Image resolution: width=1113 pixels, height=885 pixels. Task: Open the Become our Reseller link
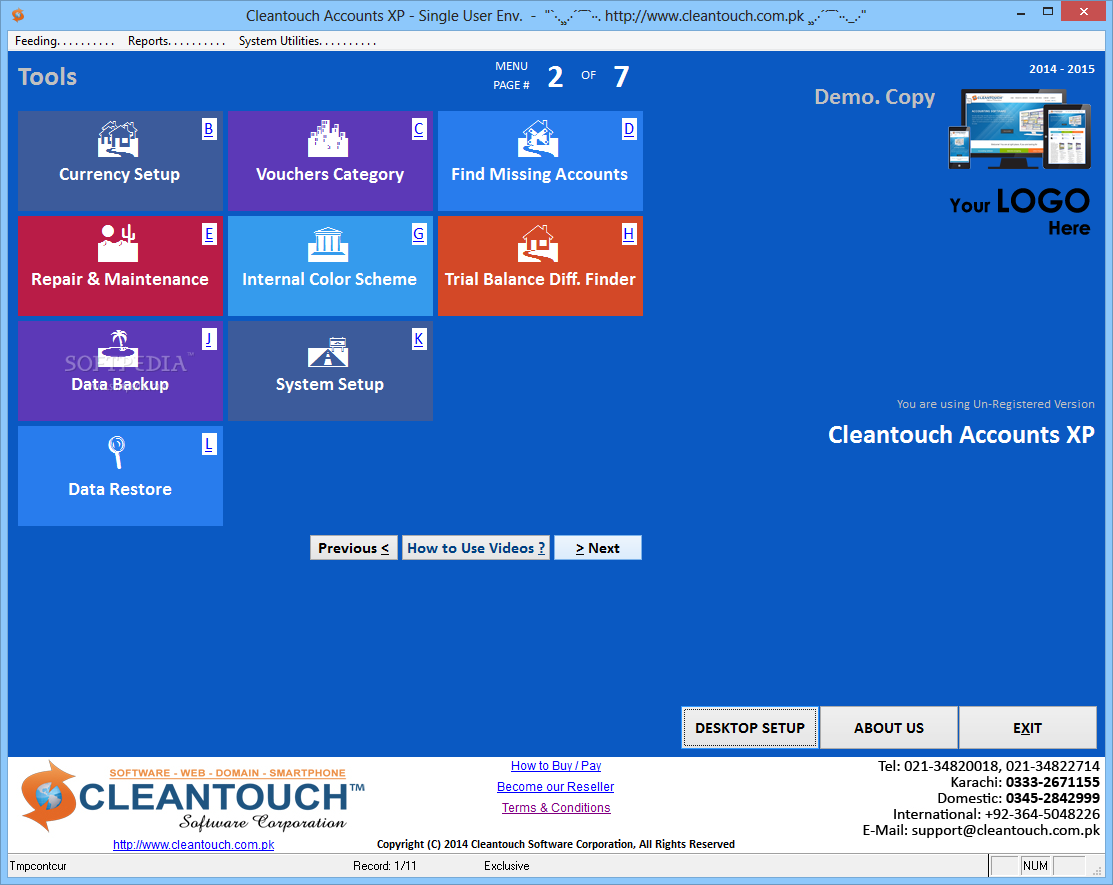point(556,786)
